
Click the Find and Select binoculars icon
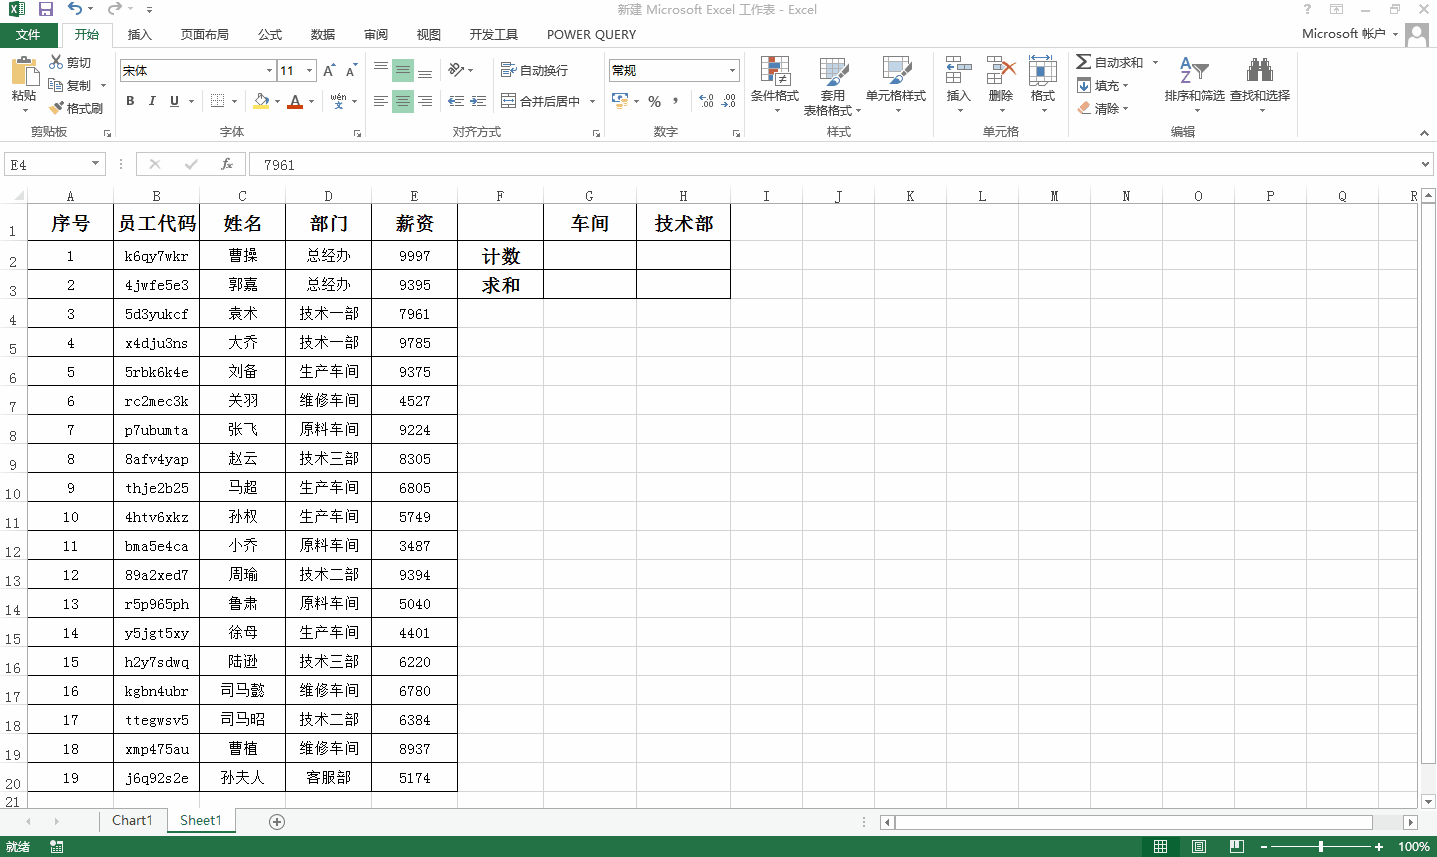click(1260, 70)
